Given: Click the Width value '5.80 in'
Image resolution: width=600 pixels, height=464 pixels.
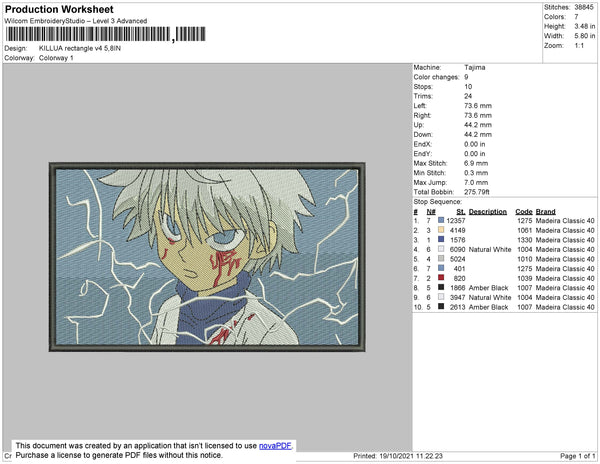Looking at the screenshot, I should (584, 36).
